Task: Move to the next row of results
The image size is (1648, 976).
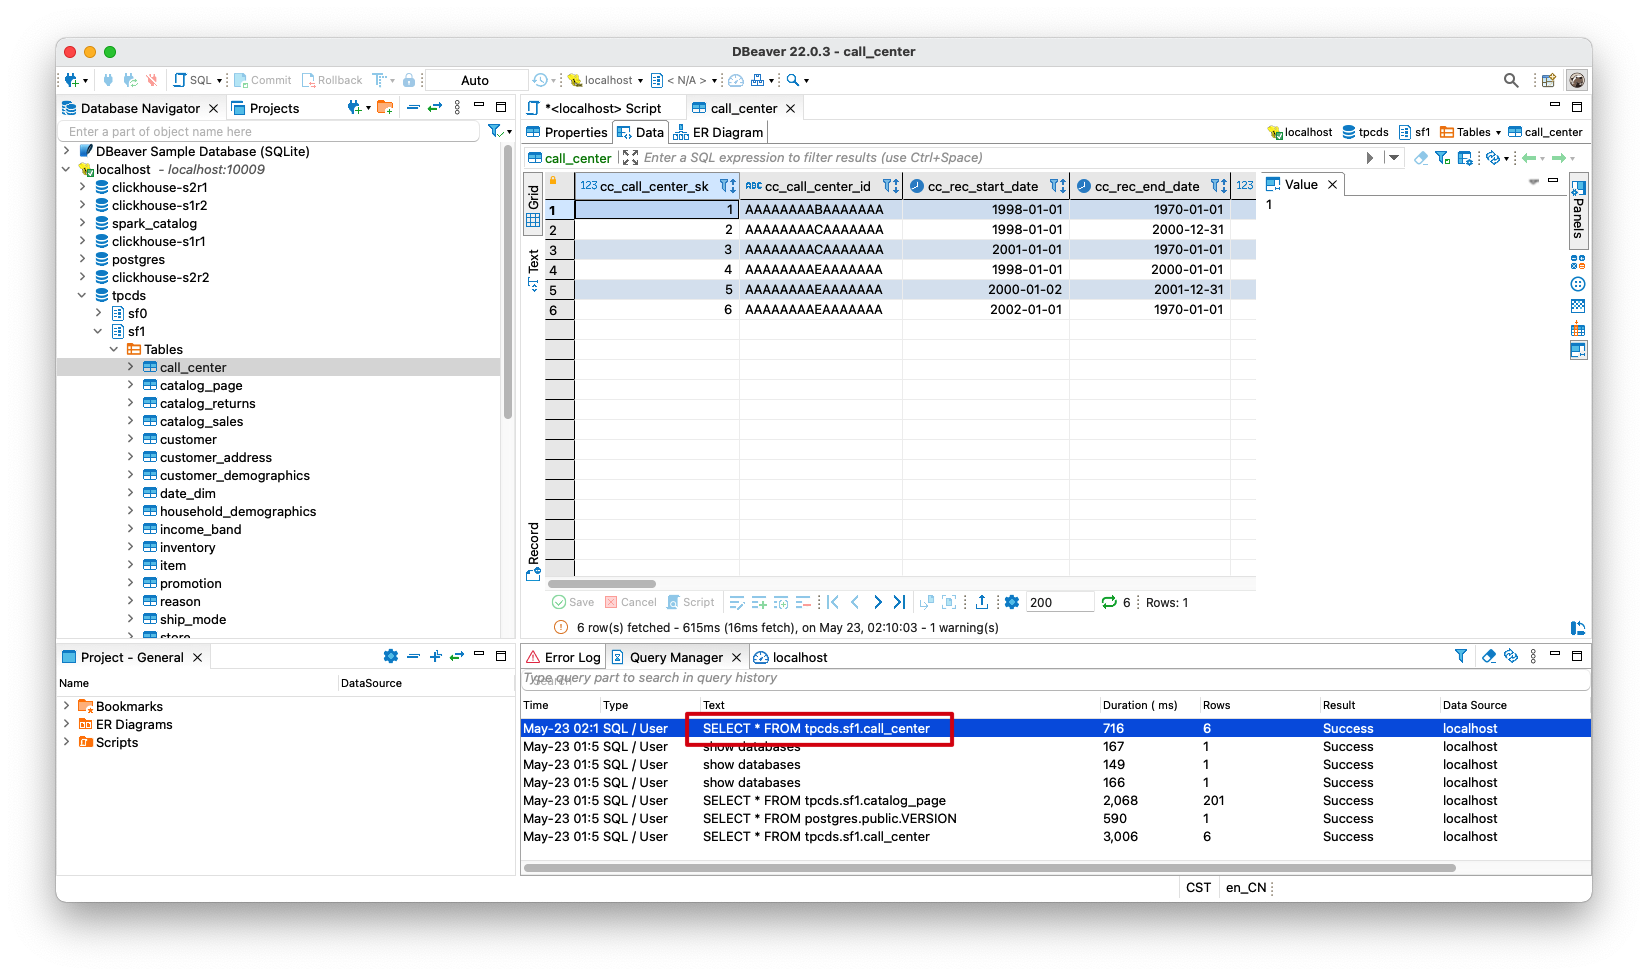Action: pos(877,602)
